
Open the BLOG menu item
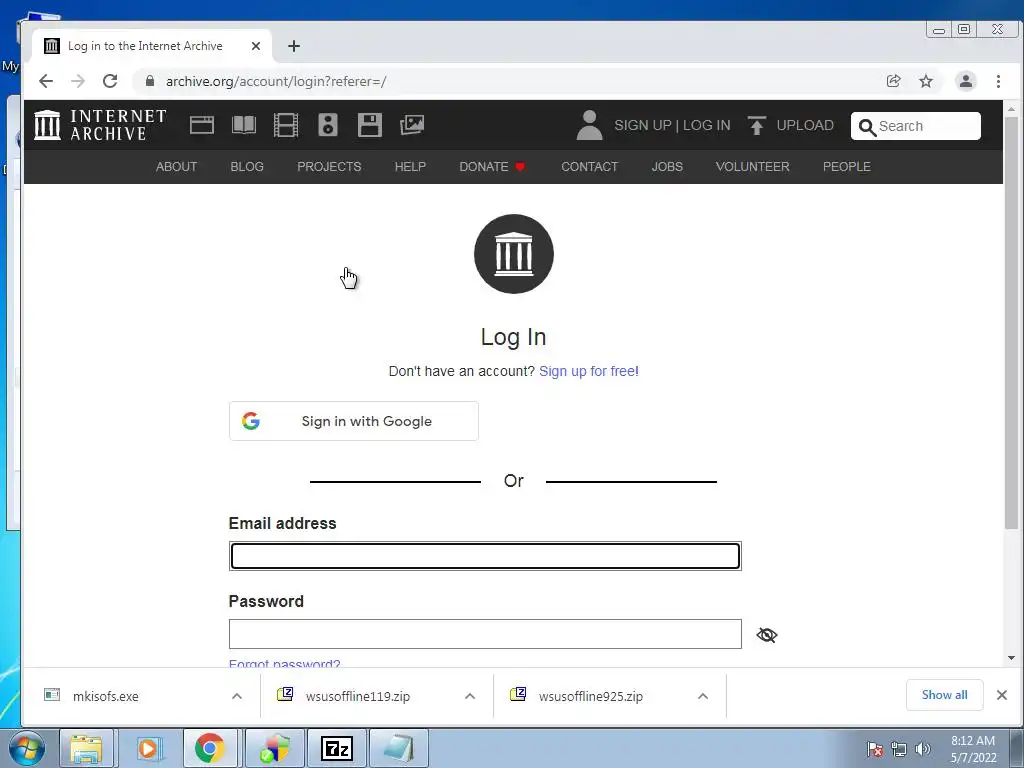coord(247,167)
